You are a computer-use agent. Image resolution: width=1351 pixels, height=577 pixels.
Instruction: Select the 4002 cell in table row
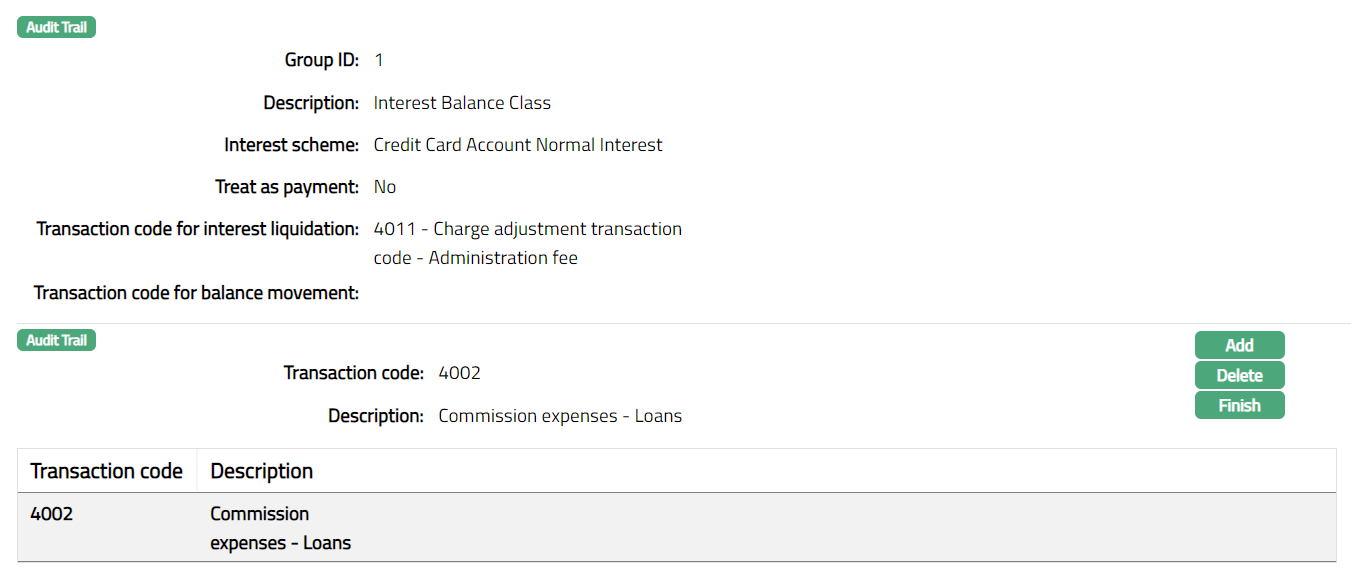(x=52, y=514)
